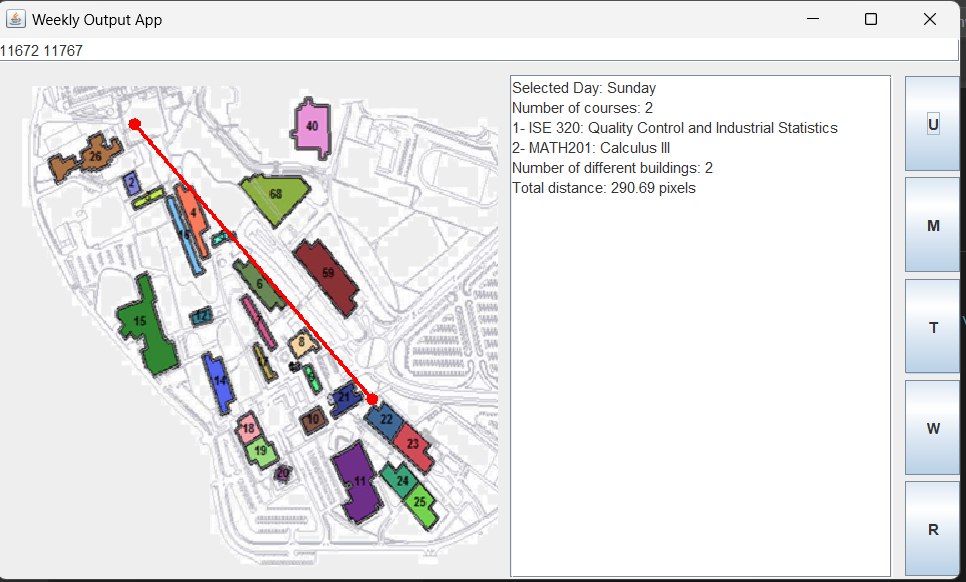Image resolution: width=966 pixels, height=582 pixels.
Task: Maximize the Weekly Output App window
Action: pyautogui.click(x=871, y=19)
